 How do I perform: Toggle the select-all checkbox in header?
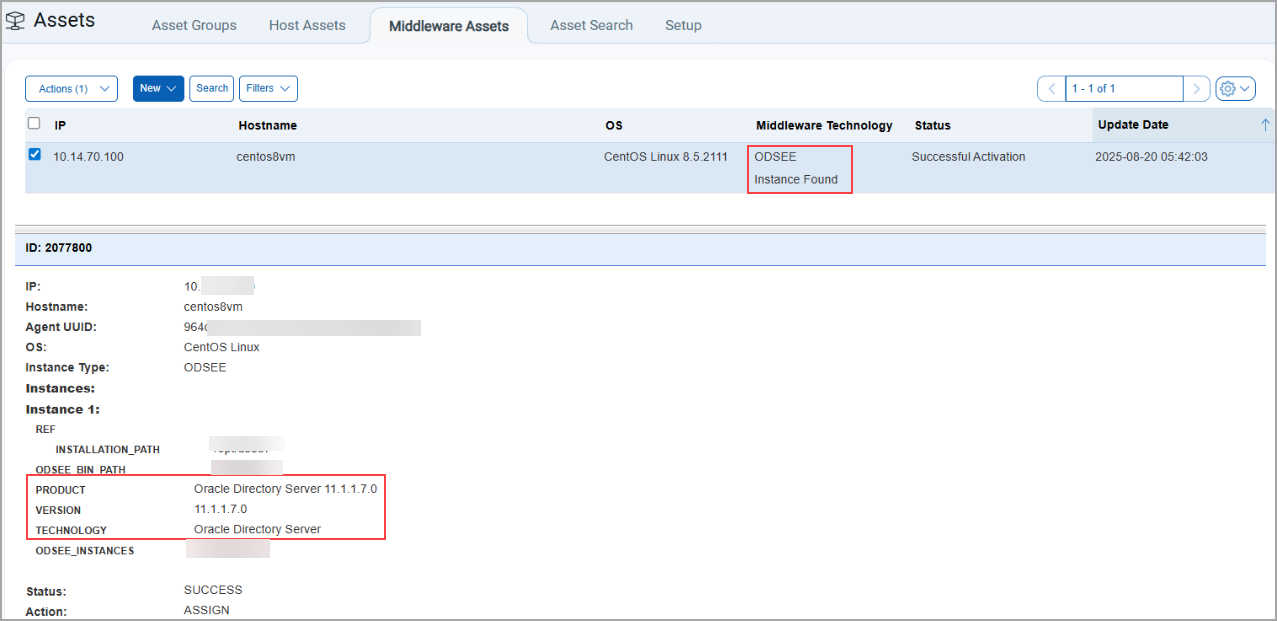pos(34,124)
